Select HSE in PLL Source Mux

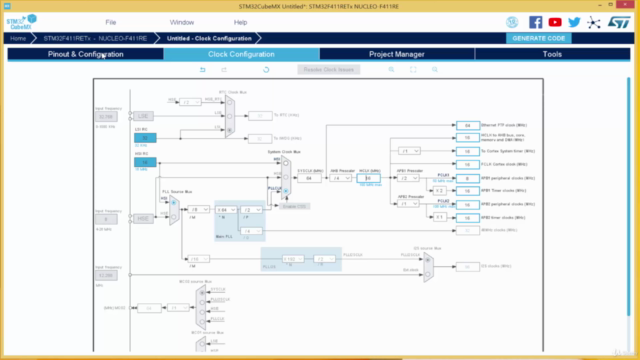tap(174, 217)
